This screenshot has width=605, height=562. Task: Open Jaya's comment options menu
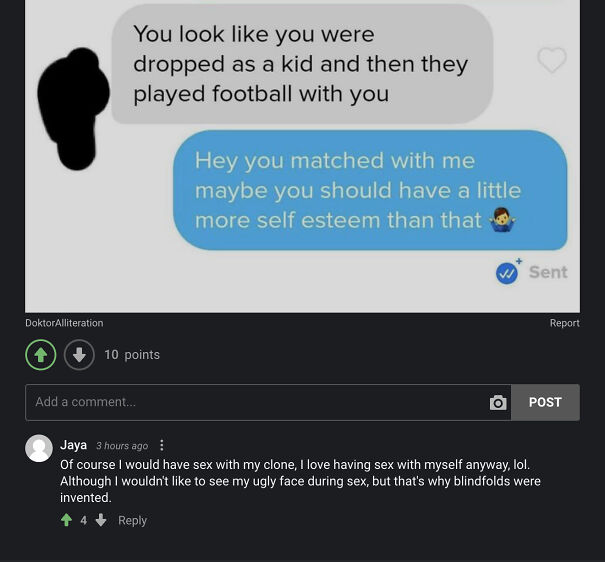[162, 445]
